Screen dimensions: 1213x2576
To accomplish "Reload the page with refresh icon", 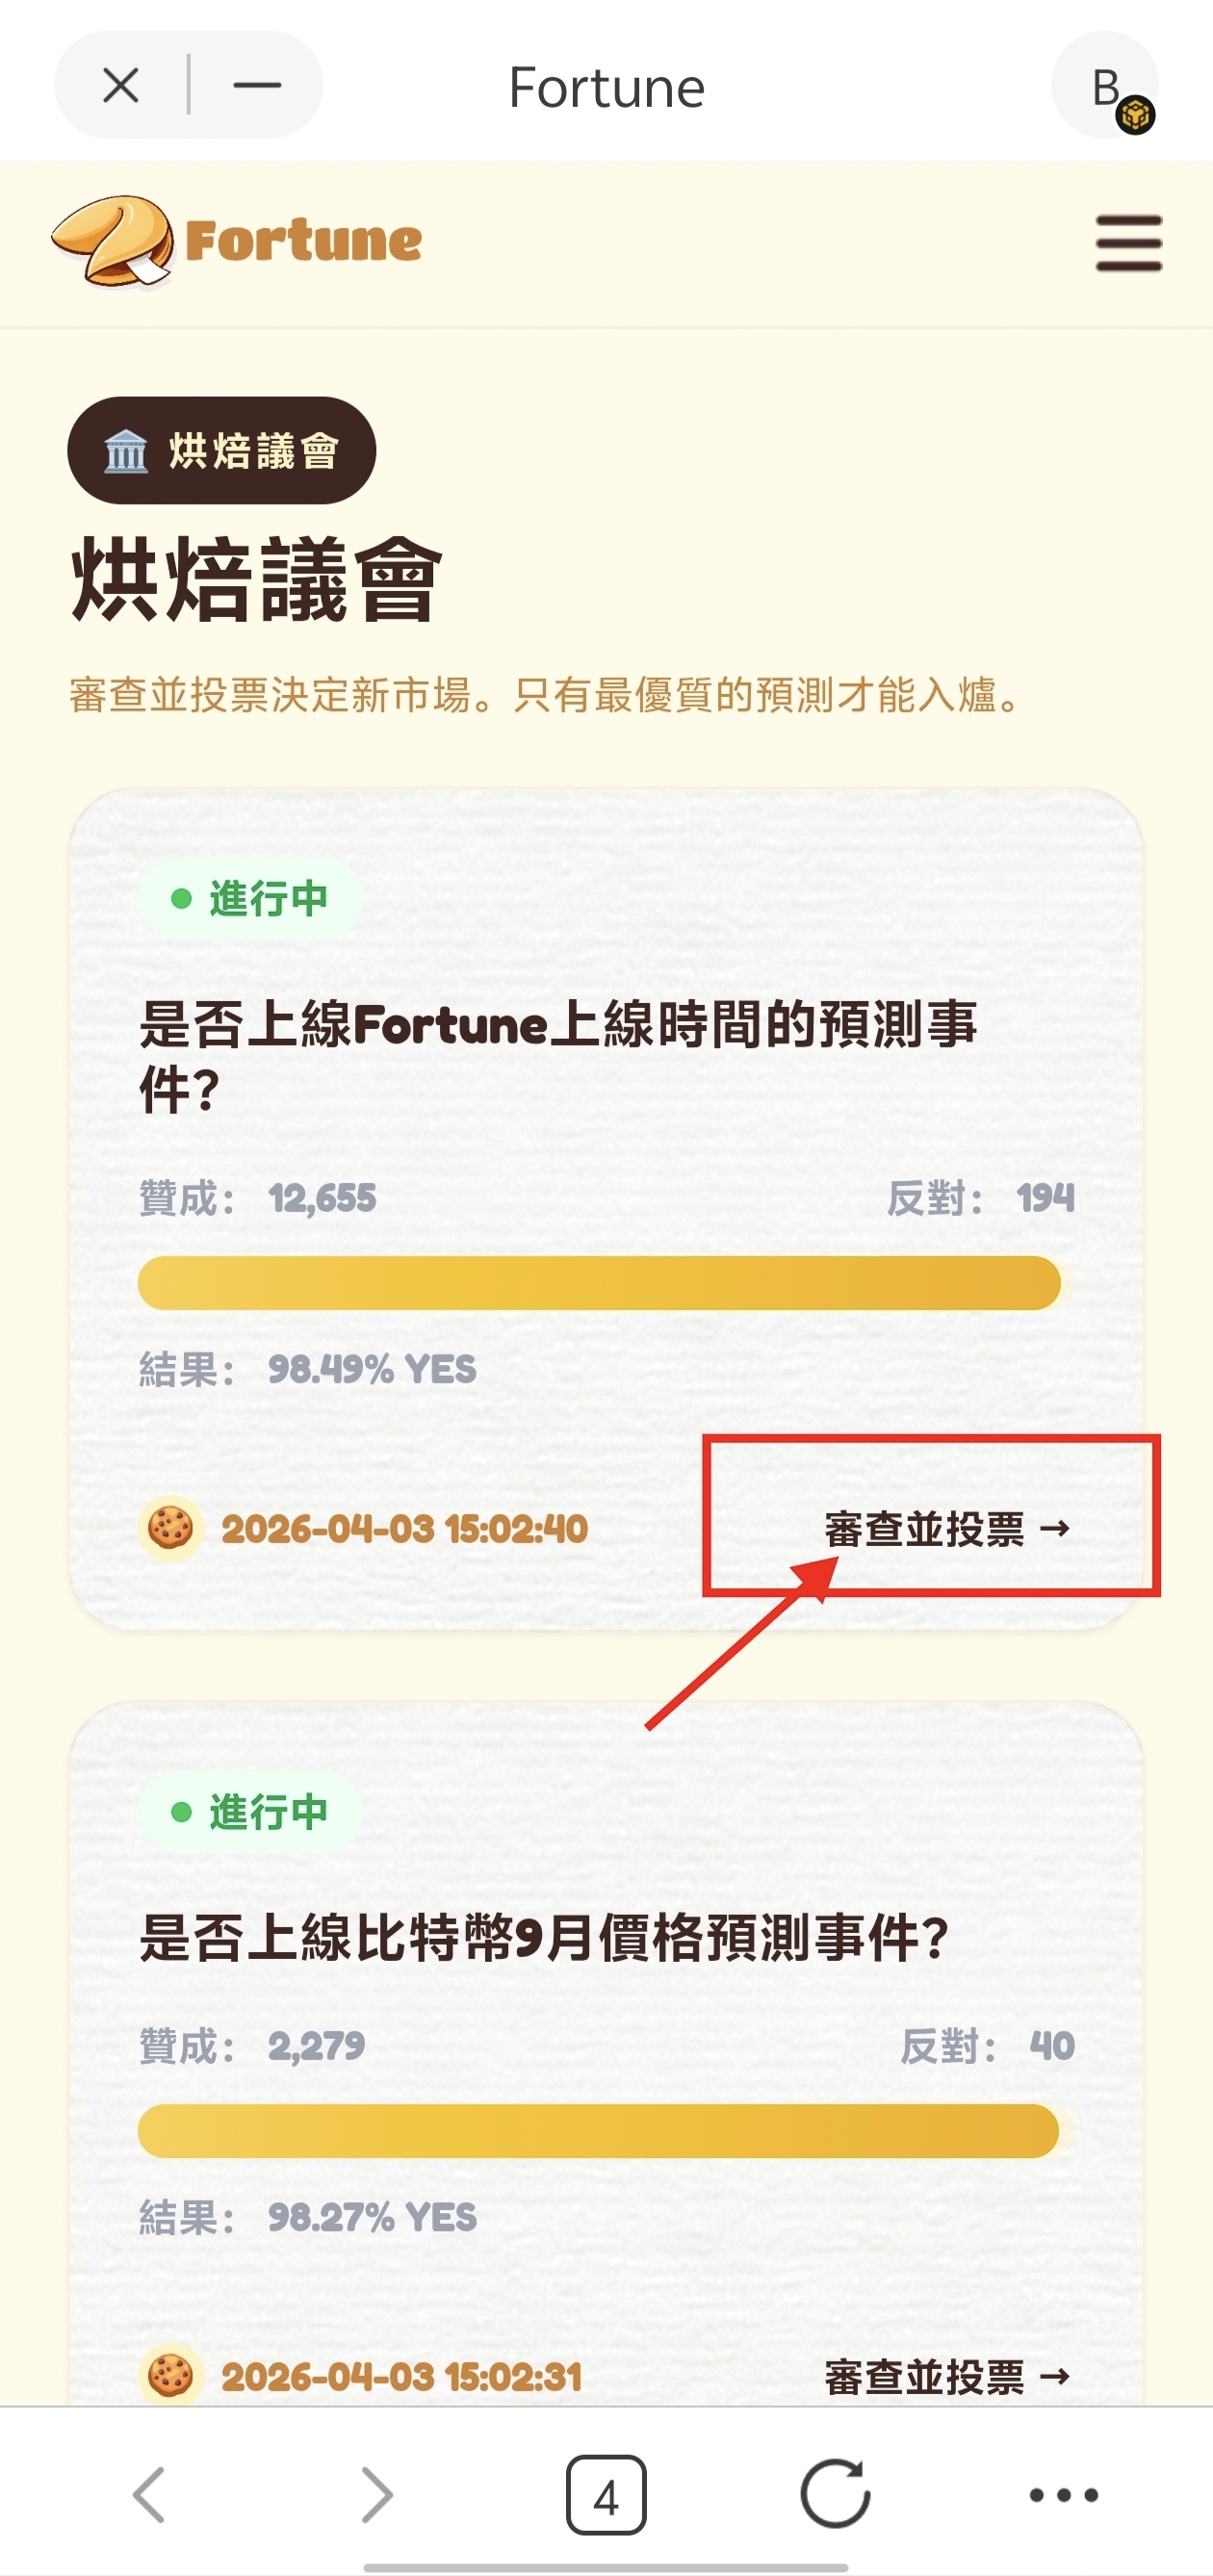I will 835,2494.
